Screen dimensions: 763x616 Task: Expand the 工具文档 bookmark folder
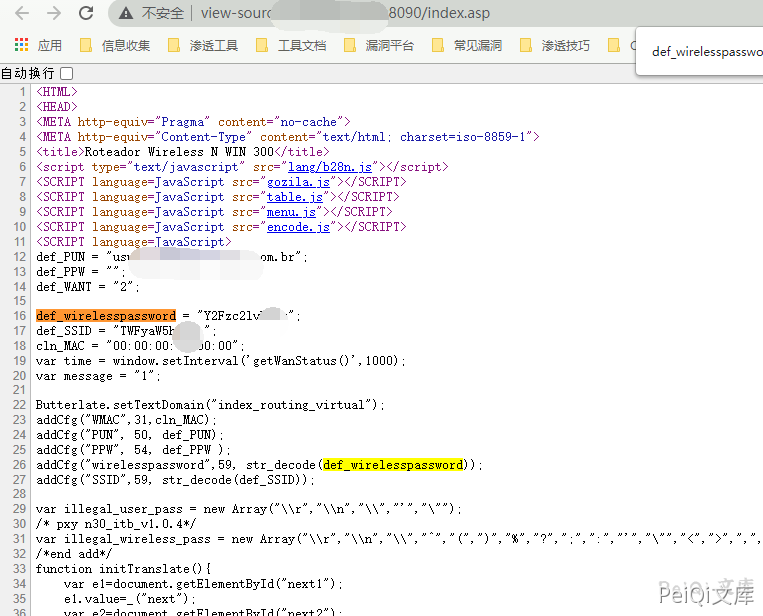(x=292, y=46)
